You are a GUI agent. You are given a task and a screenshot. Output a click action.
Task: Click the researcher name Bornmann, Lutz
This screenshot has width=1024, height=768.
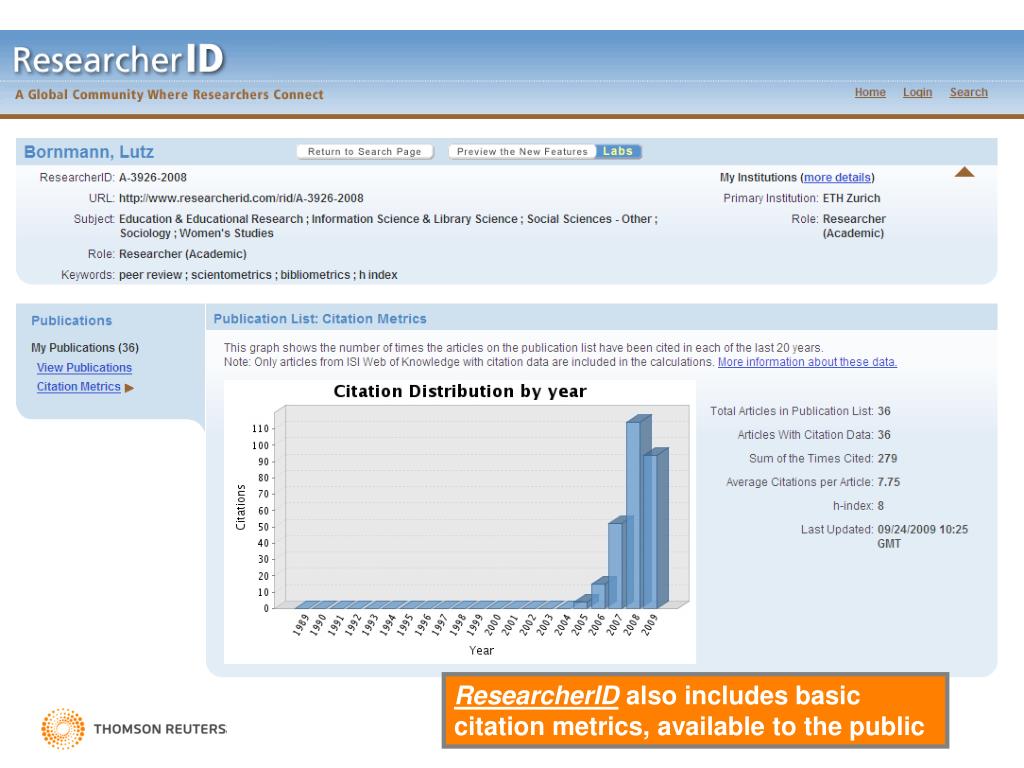pos(89,152)
